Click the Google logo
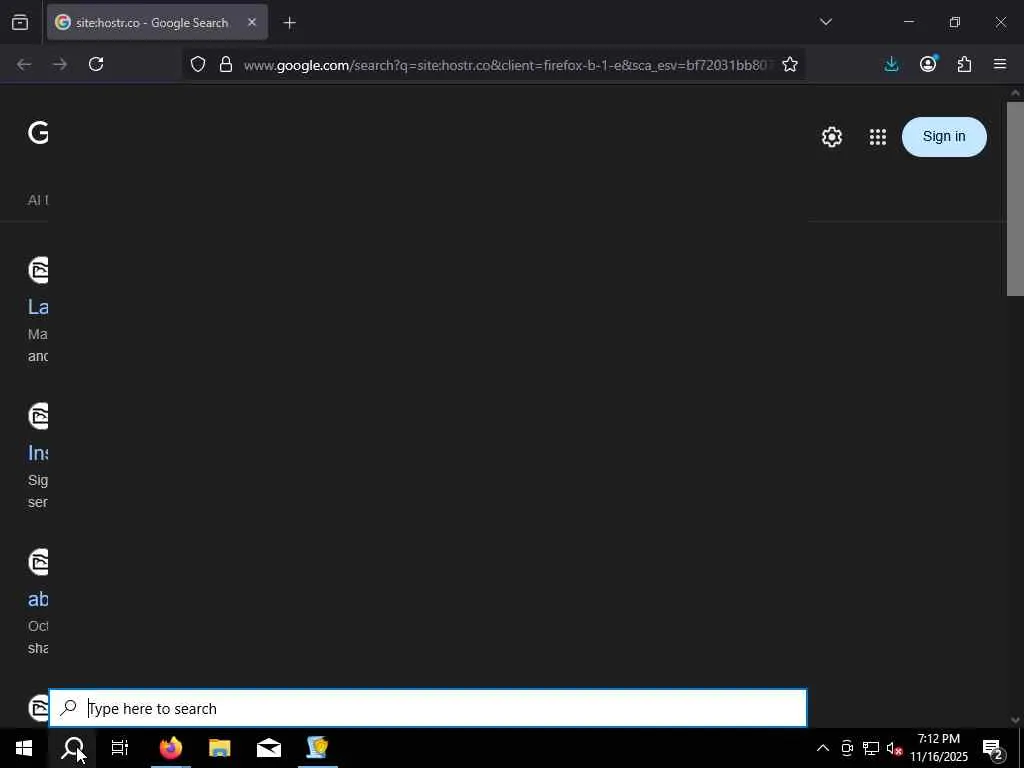The image size is (1024, 768). tap(38, 133)
